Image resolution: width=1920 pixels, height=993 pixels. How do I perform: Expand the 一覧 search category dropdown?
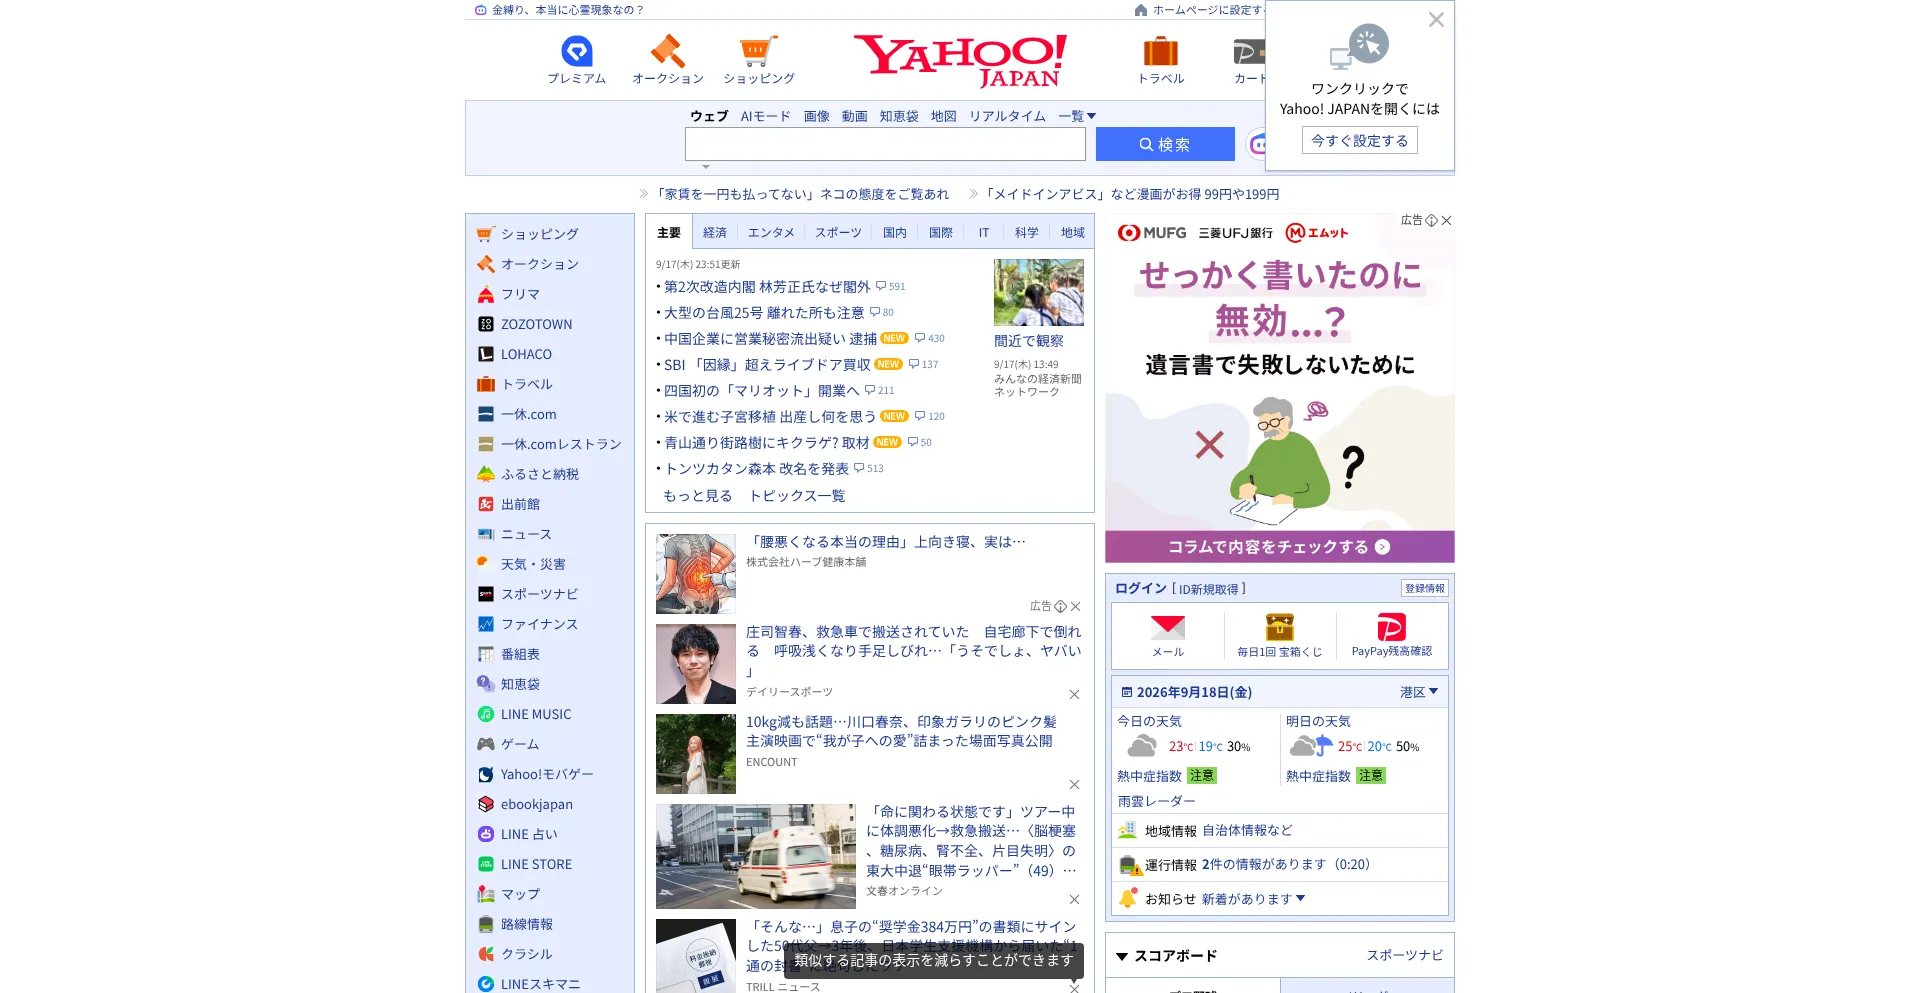1077,116
